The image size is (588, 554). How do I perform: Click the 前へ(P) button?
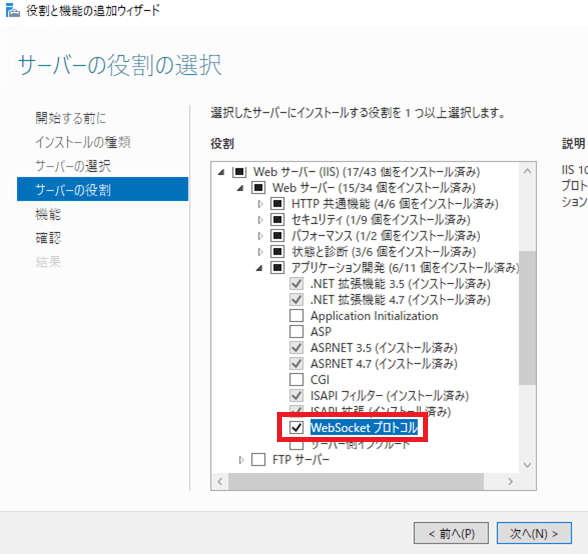[451, 533]
